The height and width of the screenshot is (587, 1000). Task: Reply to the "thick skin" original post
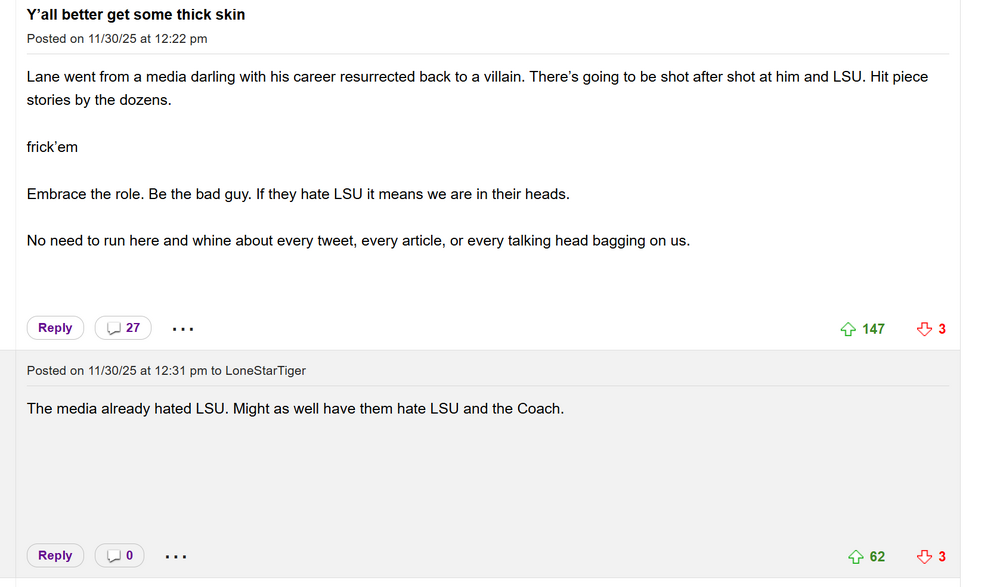coord(55,328)
